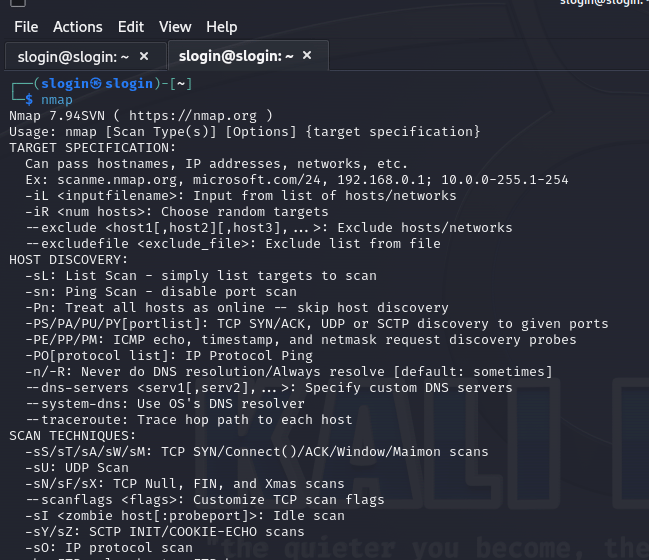Click the -sU: UDP Scan line

pos(77,468)
